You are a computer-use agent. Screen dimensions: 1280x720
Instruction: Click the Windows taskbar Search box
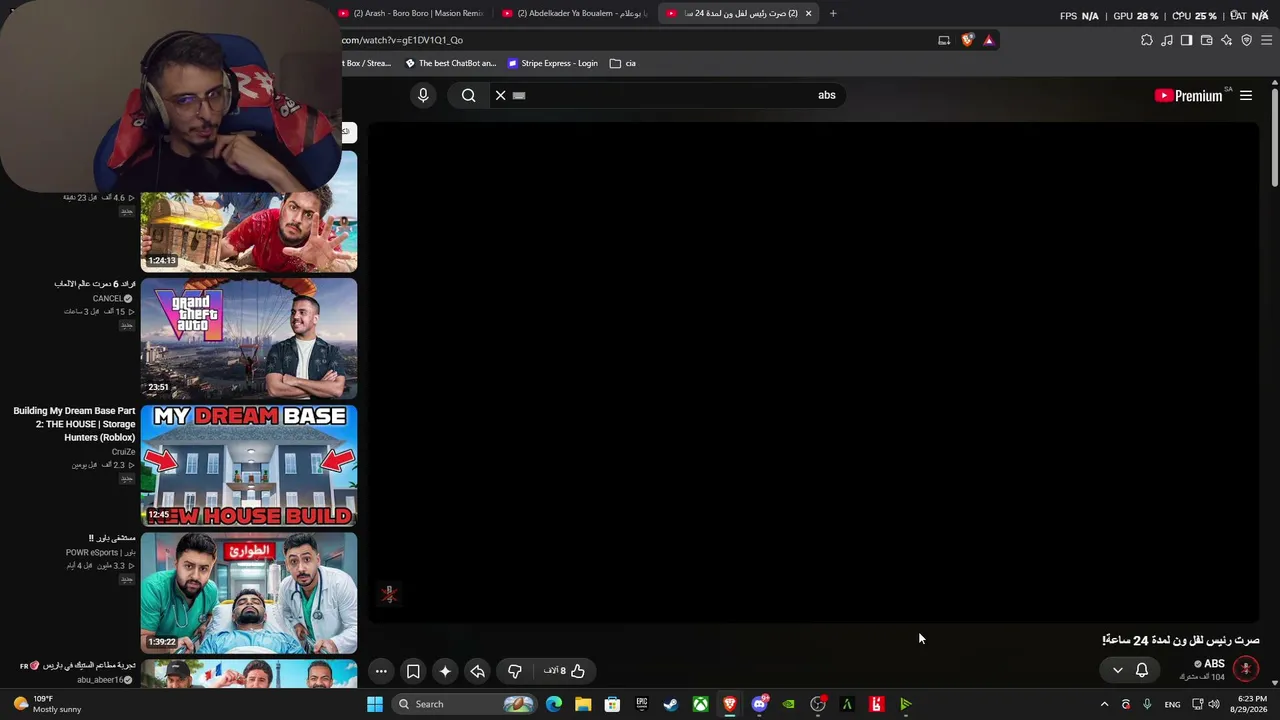coord(465,704)
